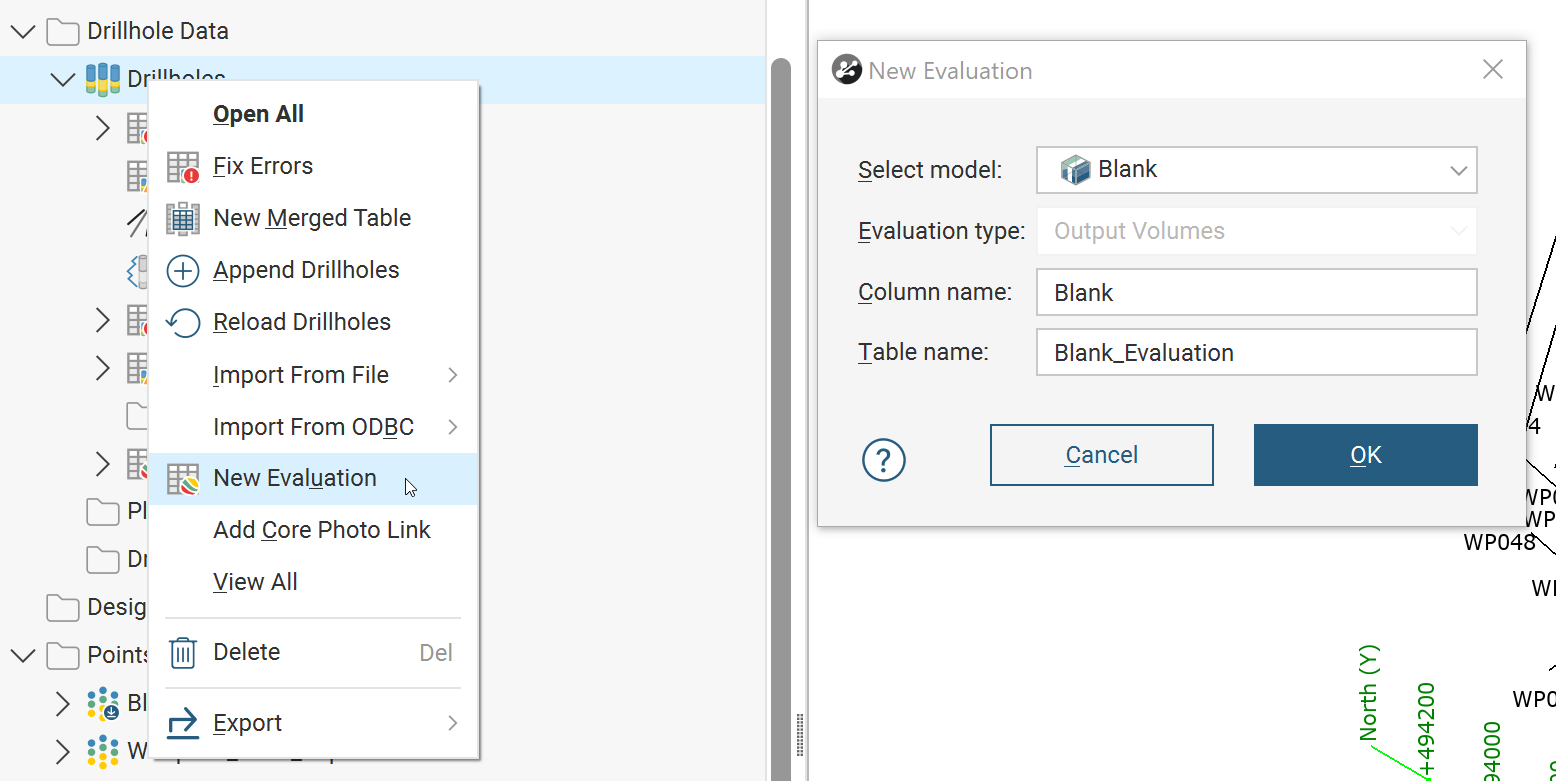The height and width of the screenshot is (781, 1556).
Task: Click the Delete trash can icon
Action: 183,653
